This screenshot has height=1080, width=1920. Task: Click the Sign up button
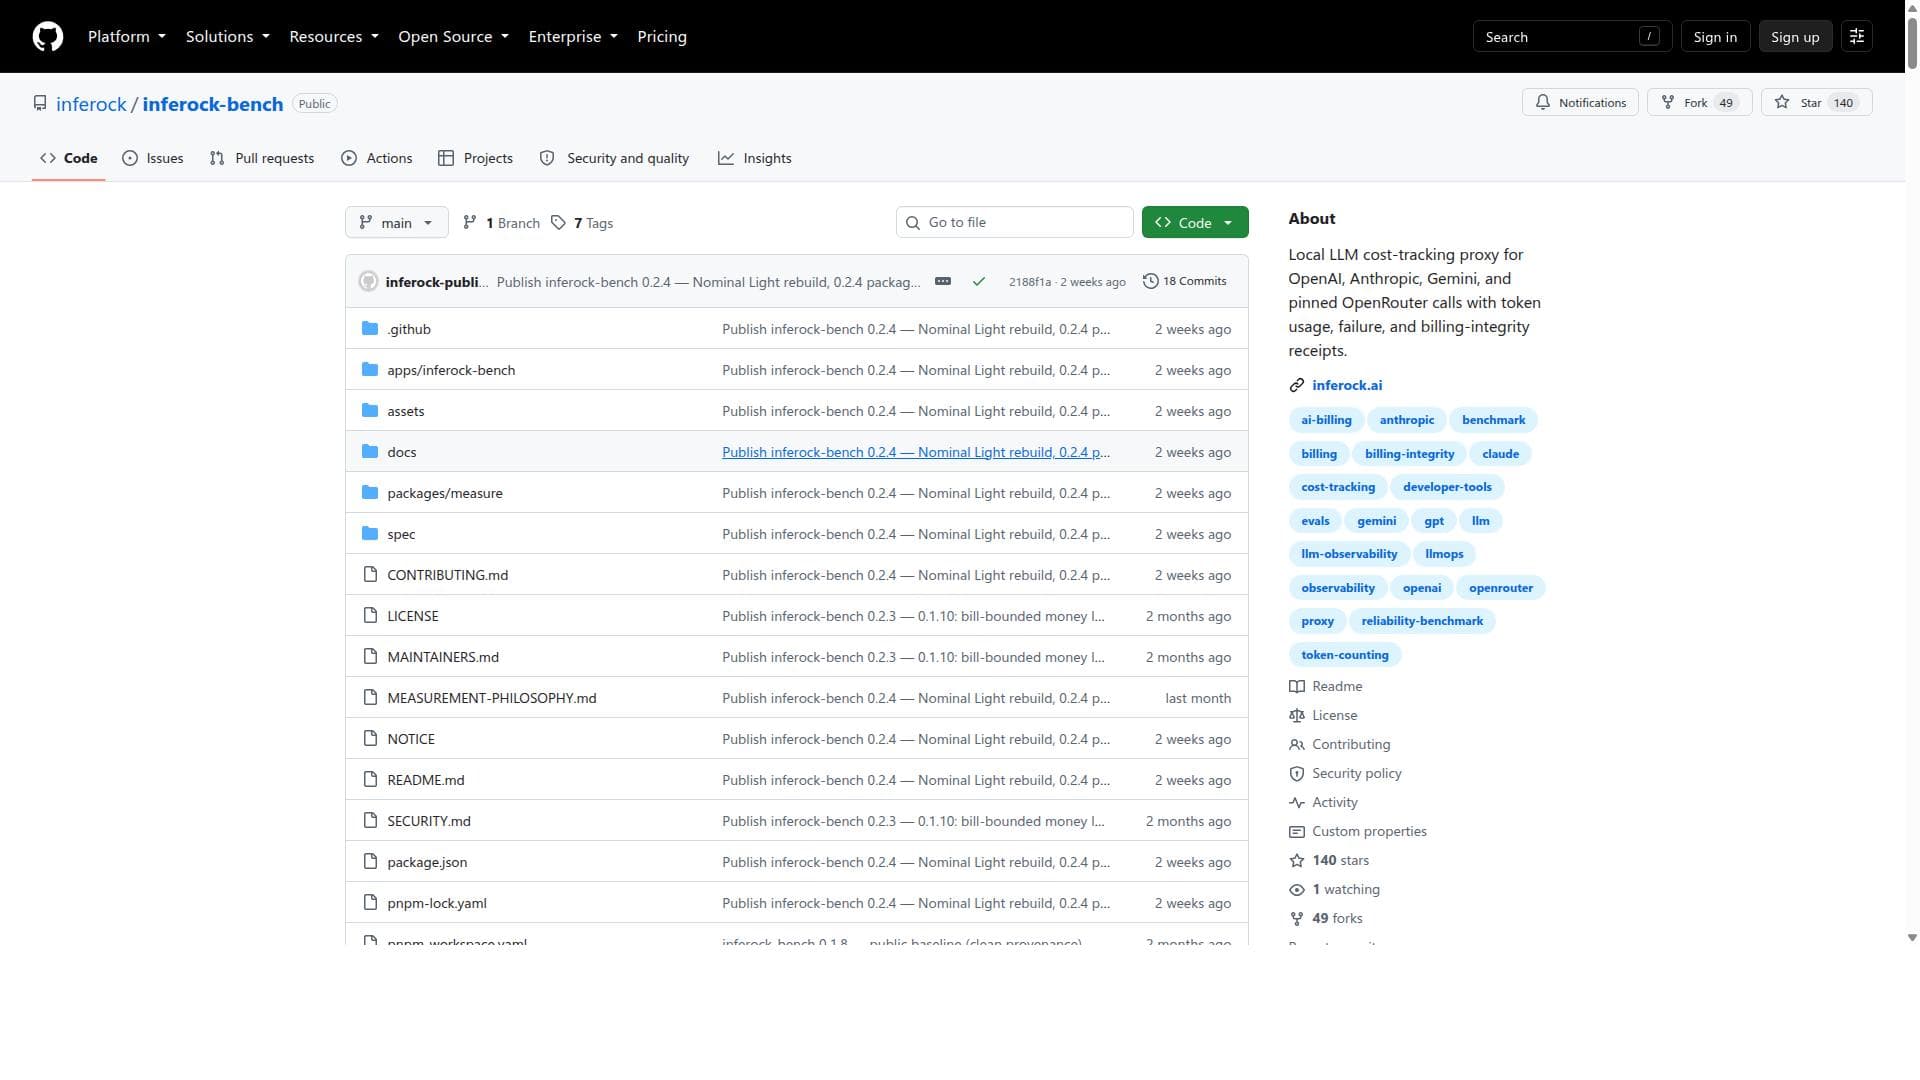(1795, 37)
